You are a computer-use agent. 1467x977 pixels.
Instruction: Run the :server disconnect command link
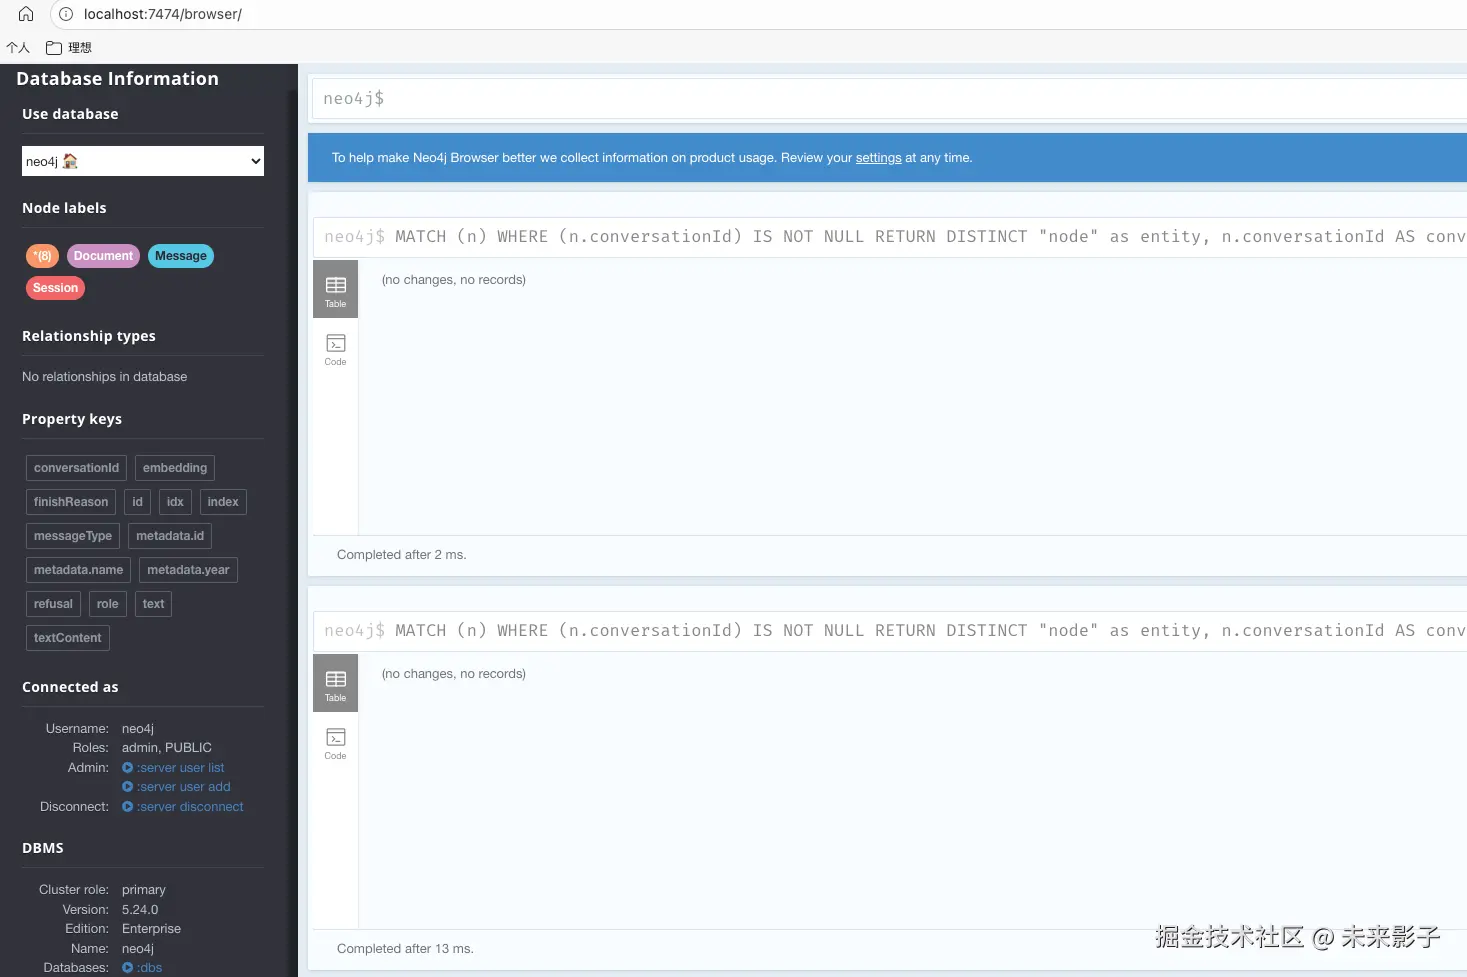[183, 807]
